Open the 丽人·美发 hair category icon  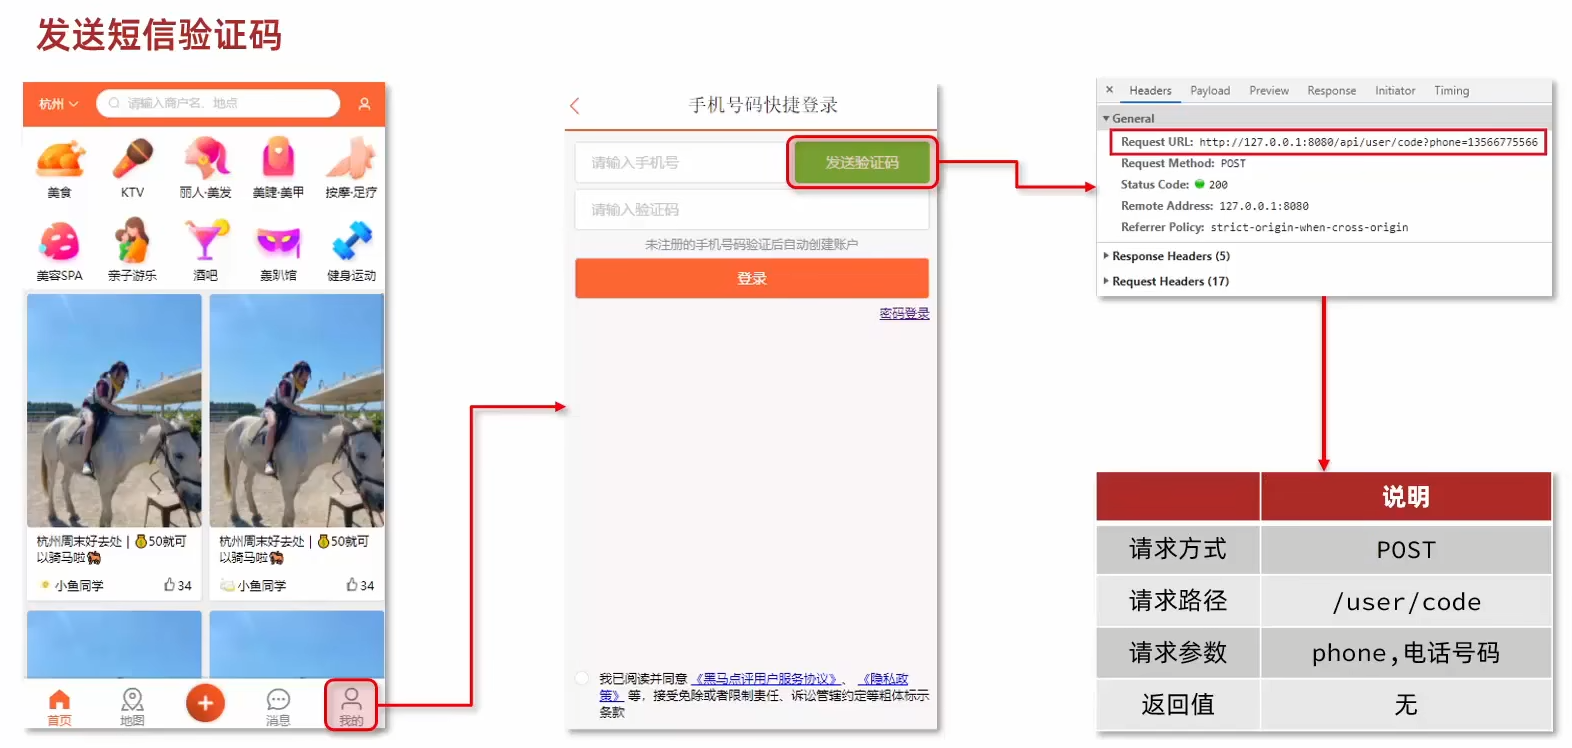(206, 158)
